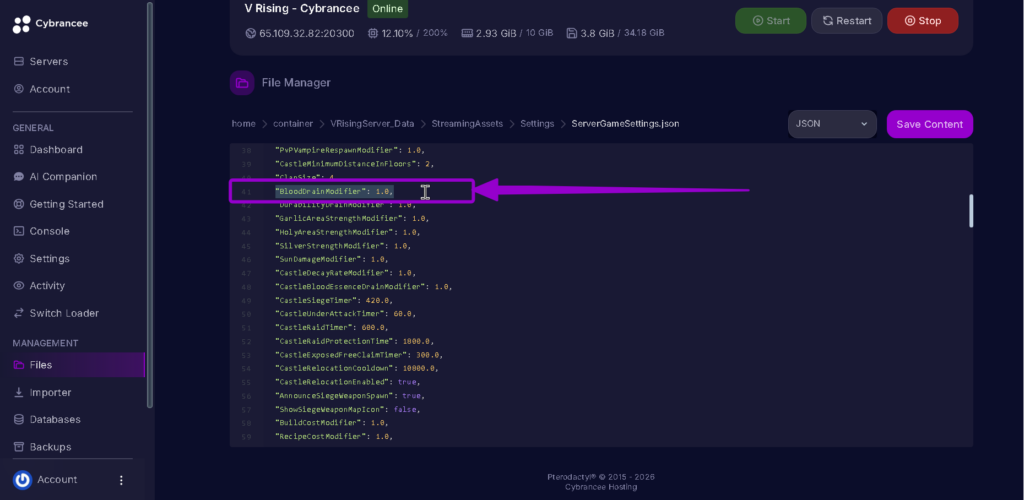Click the AI Companion chat icon
Screen dimensions: 1024x500
pos(19,177)
